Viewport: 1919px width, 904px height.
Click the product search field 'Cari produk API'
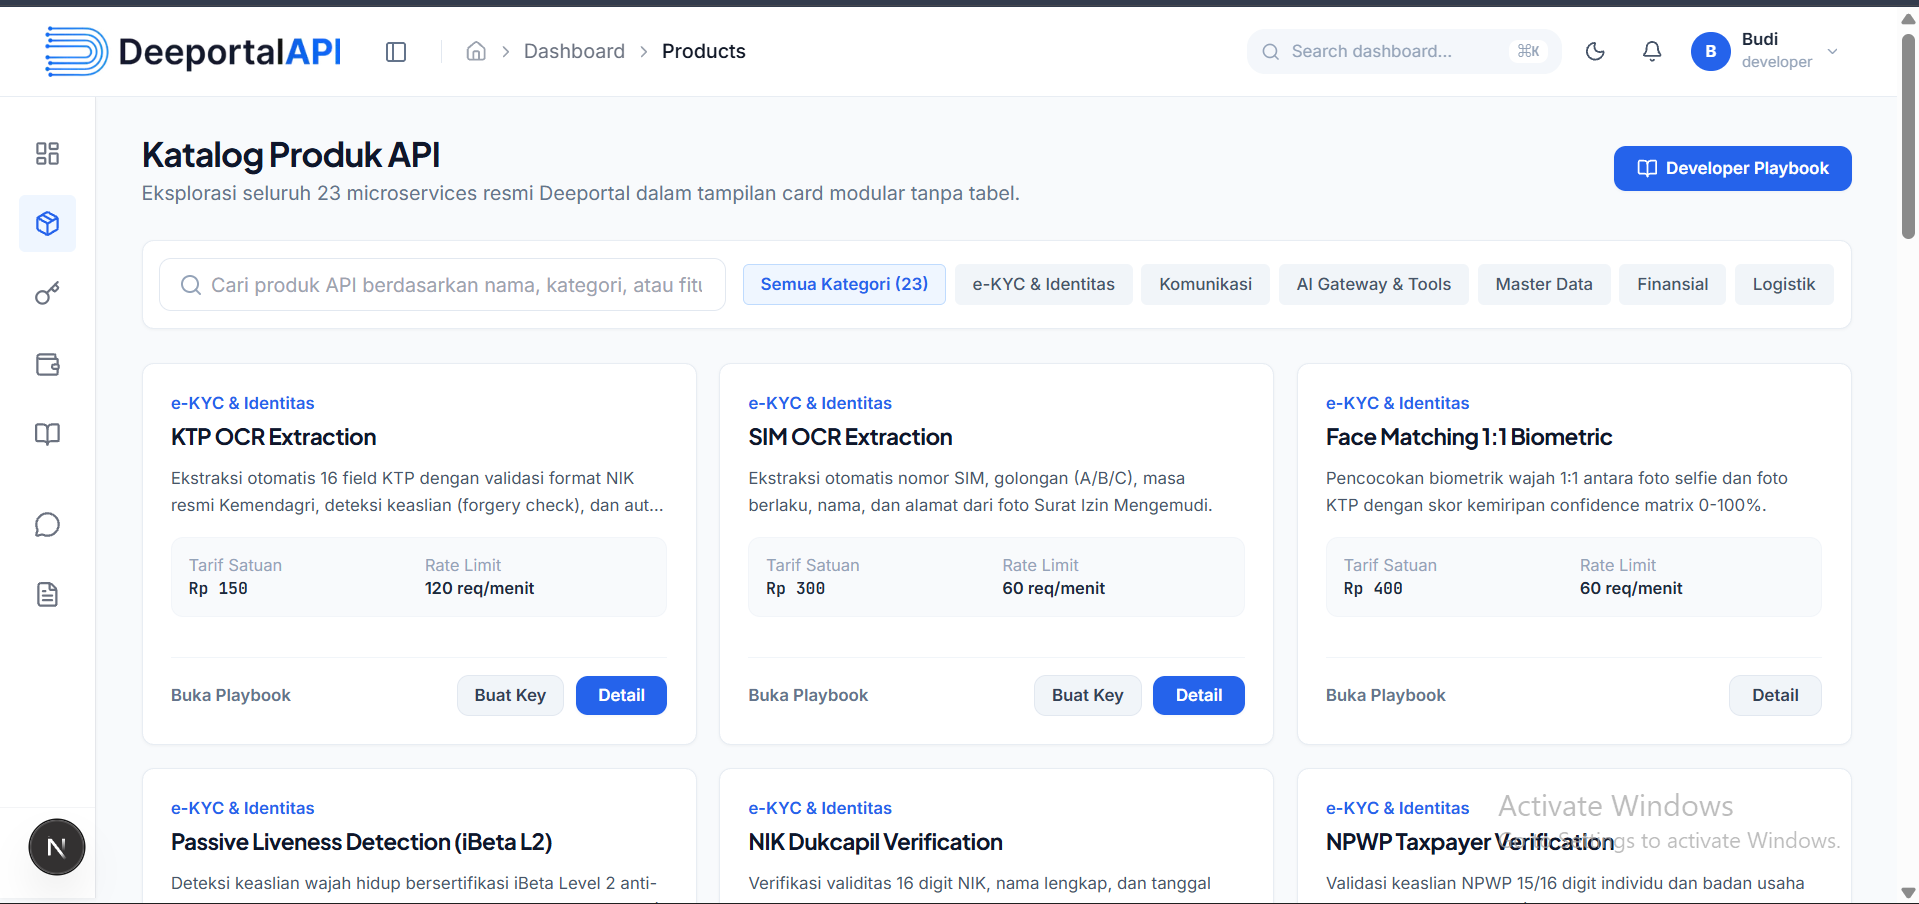[x=442, y=285]
